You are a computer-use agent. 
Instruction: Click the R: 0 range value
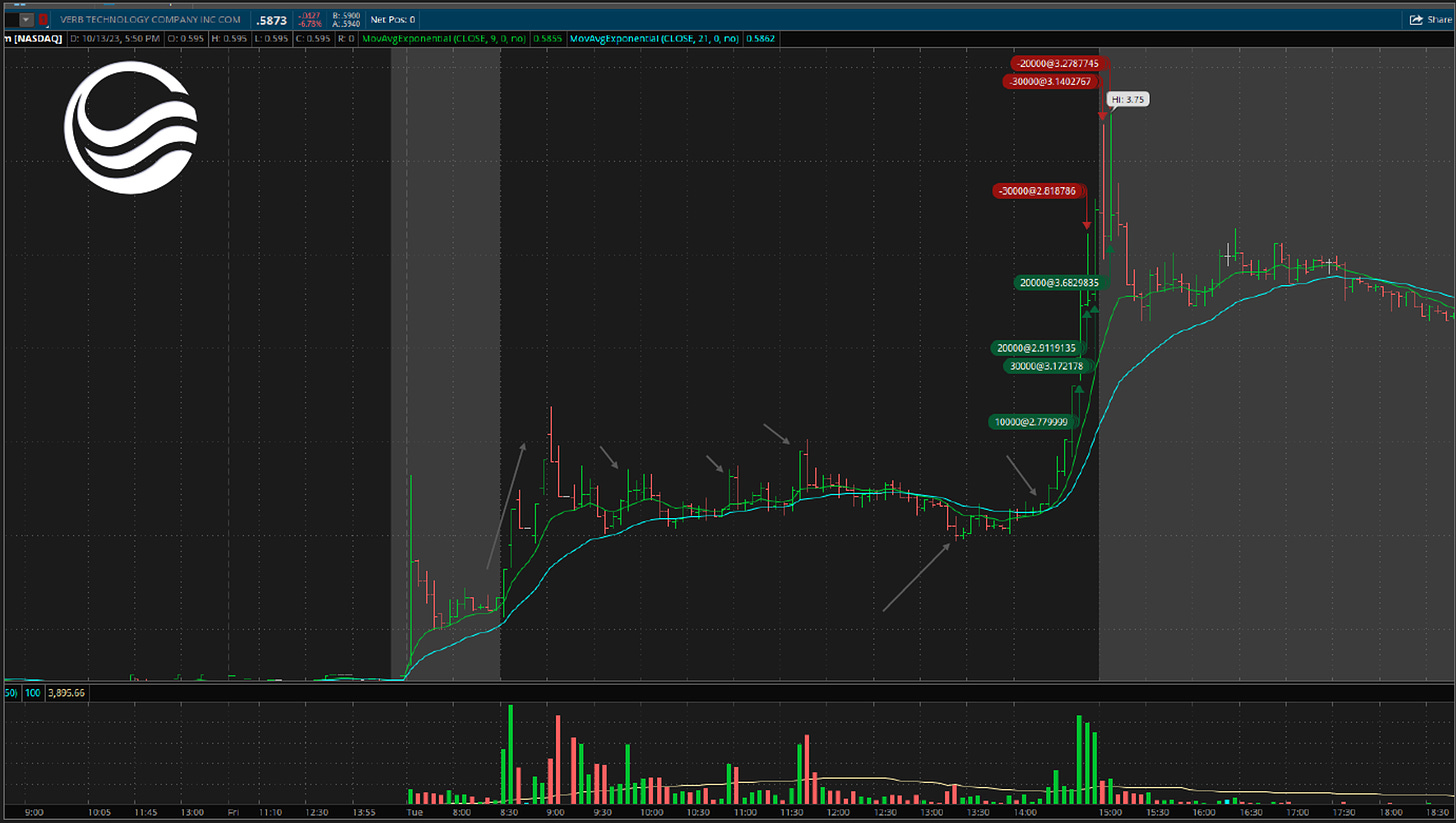tap(346, 38)
